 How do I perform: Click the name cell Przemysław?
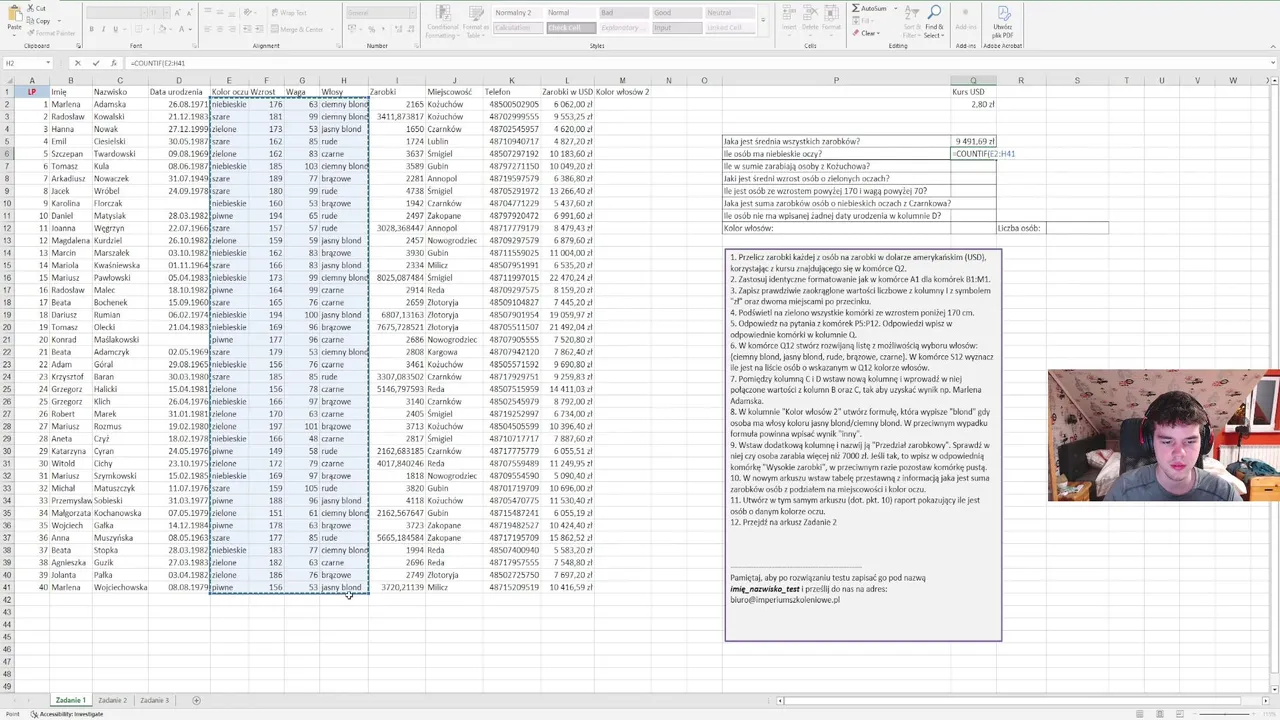[70, 500]
